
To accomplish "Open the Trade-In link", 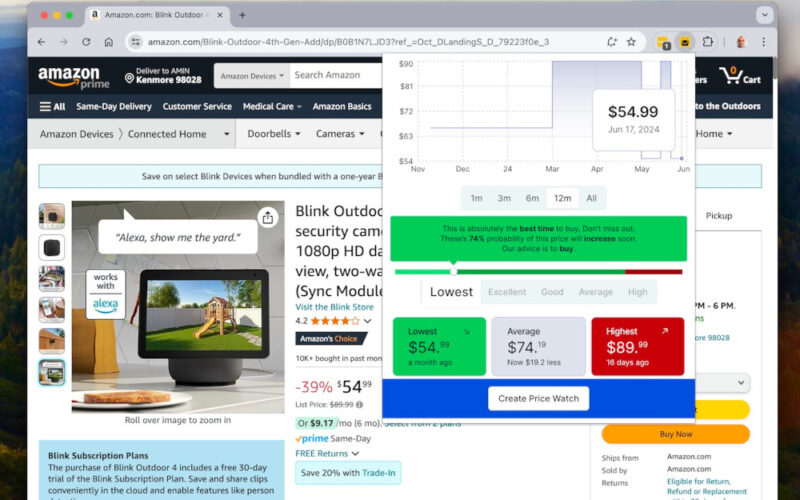I will tap(379, 473).
